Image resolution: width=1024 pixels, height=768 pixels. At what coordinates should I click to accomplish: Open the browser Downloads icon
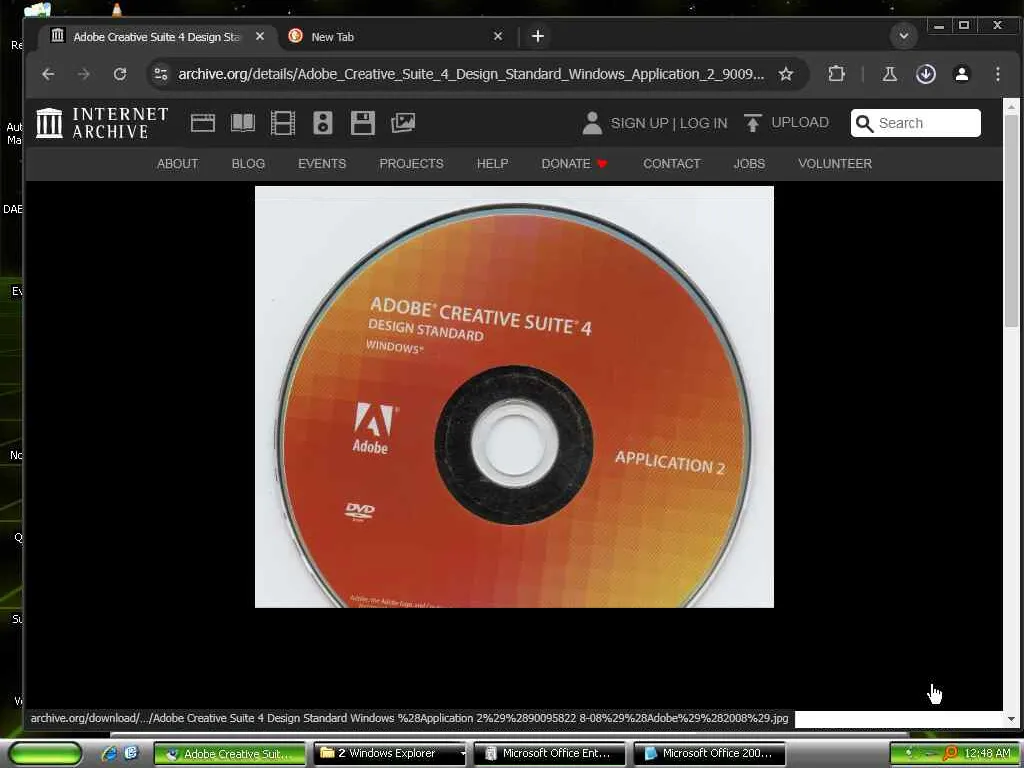coord(925,74)
